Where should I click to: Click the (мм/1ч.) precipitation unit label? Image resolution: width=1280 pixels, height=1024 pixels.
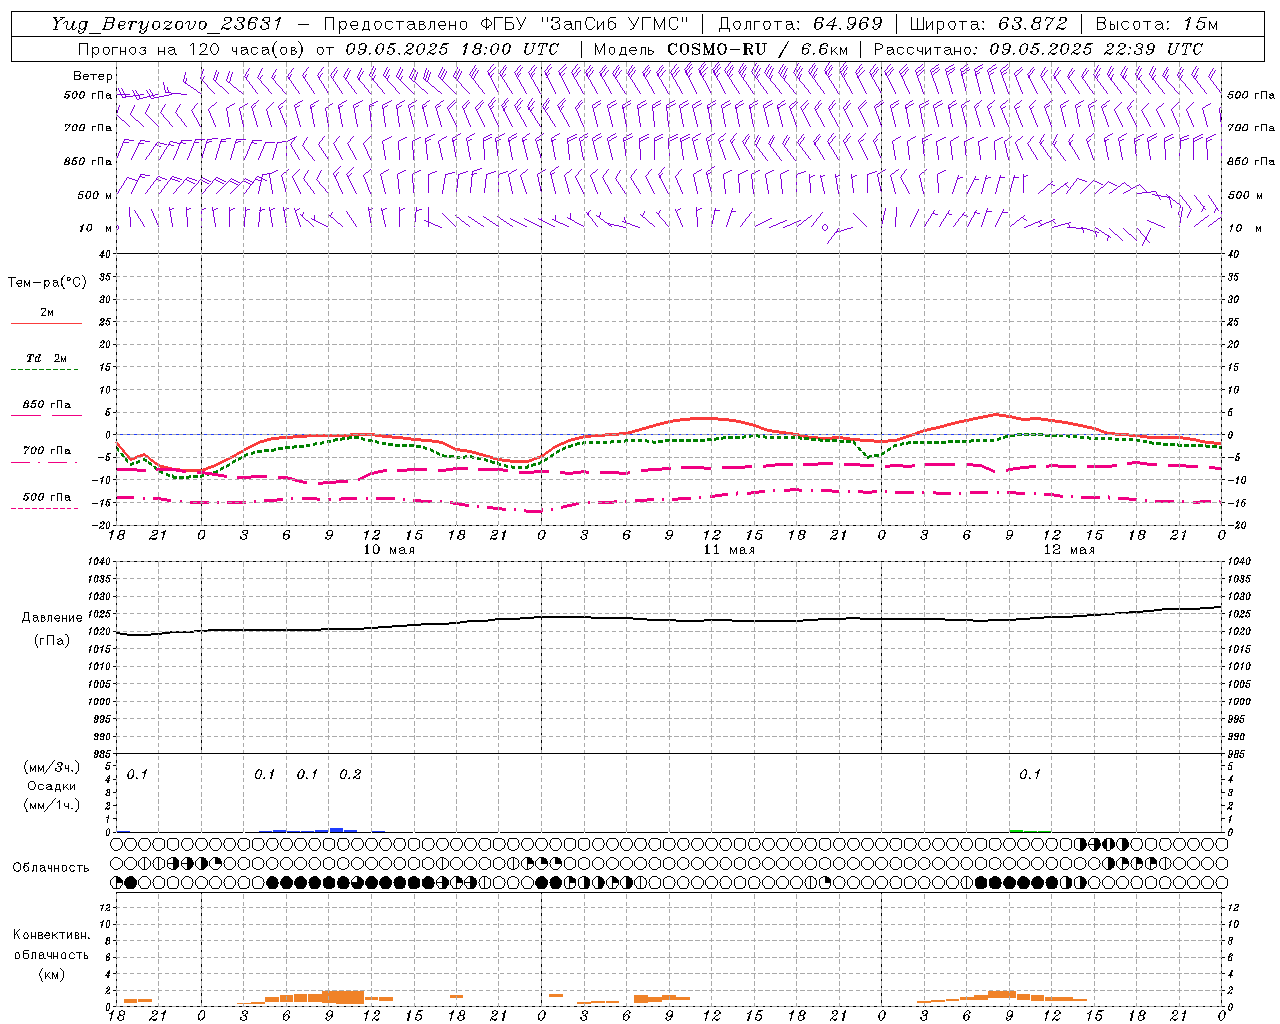51,805
